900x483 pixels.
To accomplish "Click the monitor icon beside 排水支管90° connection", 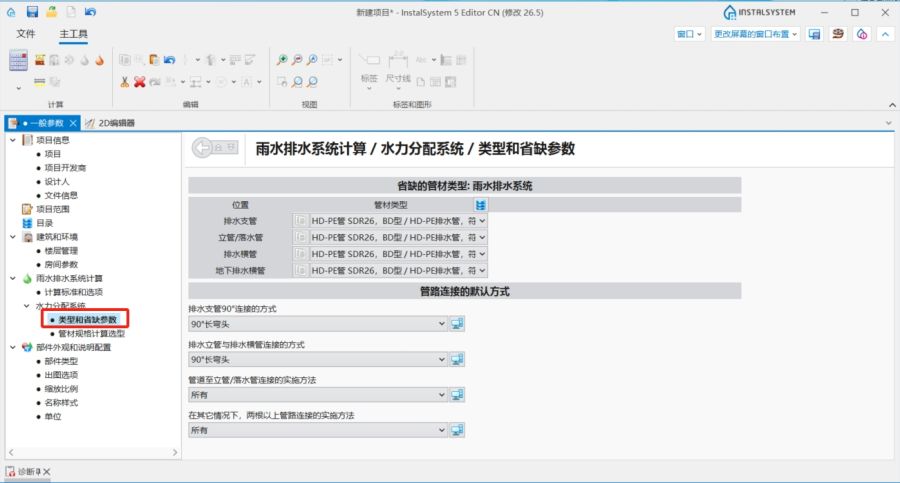I will [x=457, y=323].
